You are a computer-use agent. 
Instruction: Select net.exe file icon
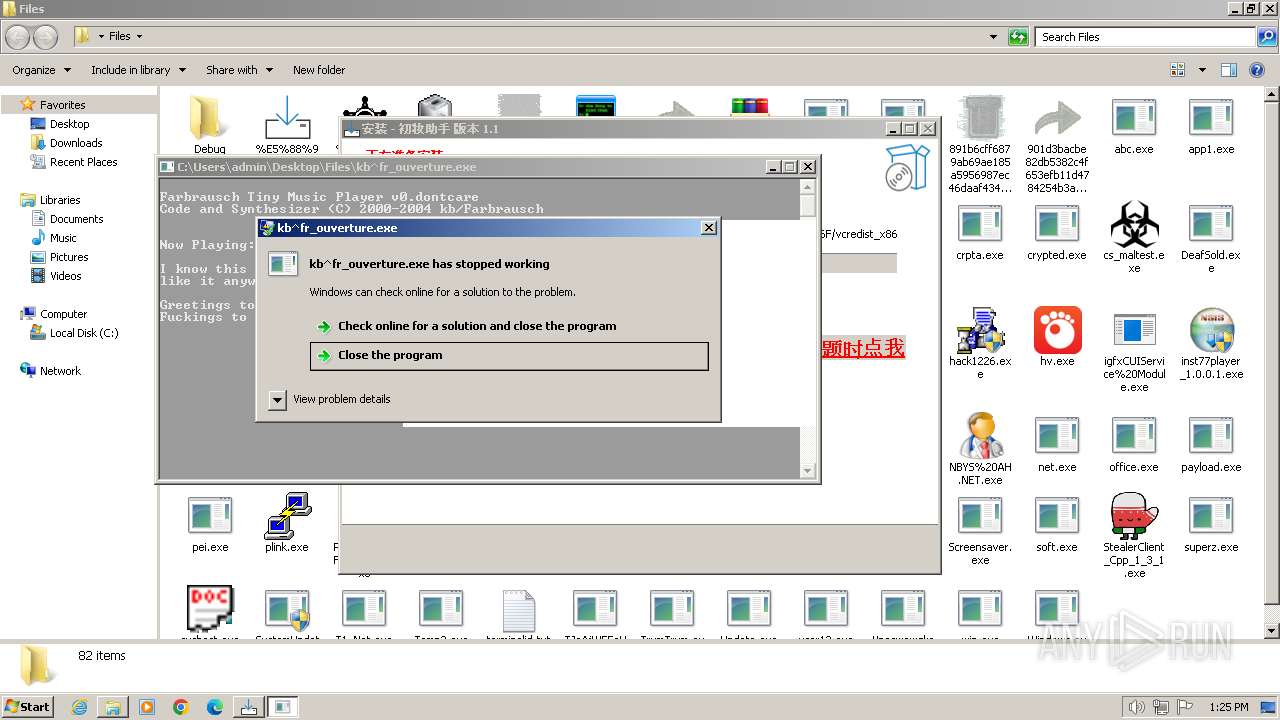[1057, 445]
